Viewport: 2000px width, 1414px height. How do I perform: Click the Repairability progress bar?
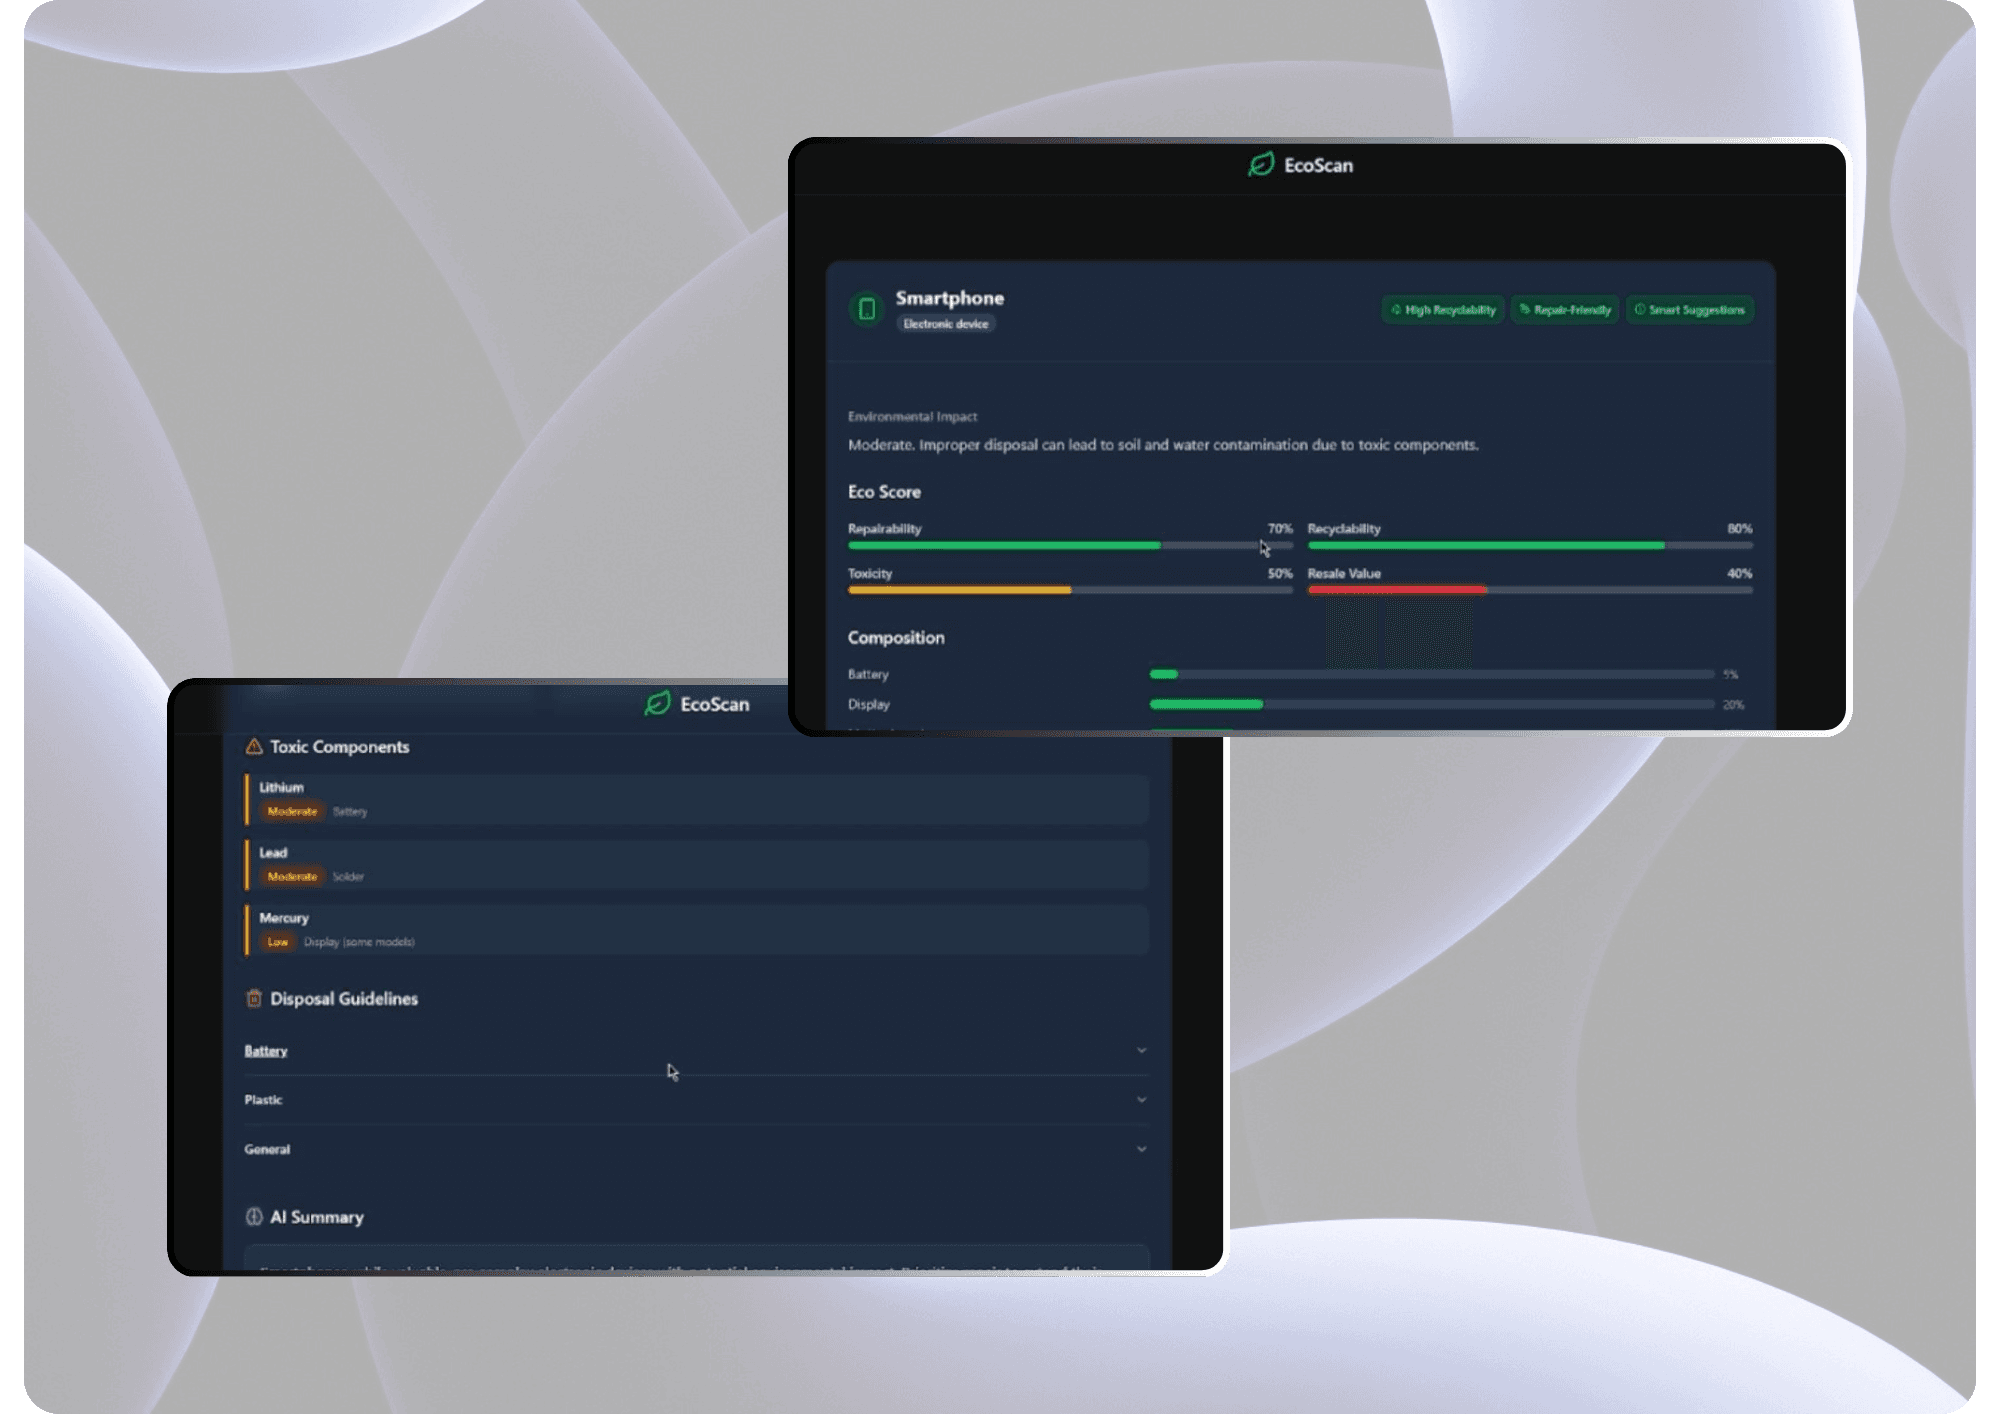(1070, 546)
